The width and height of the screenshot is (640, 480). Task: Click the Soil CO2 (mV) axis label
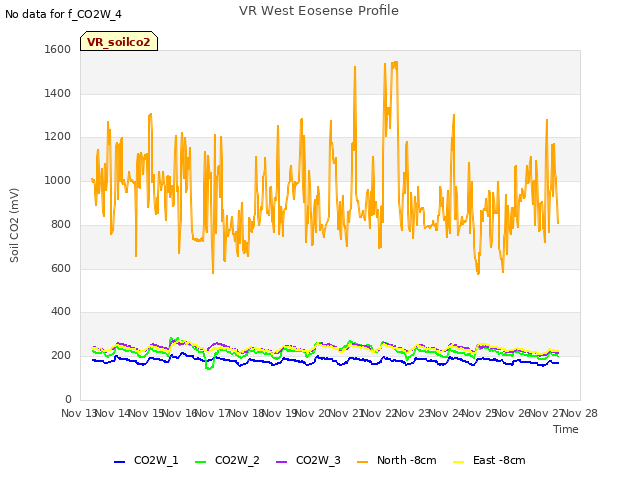(x=14, y=225)
